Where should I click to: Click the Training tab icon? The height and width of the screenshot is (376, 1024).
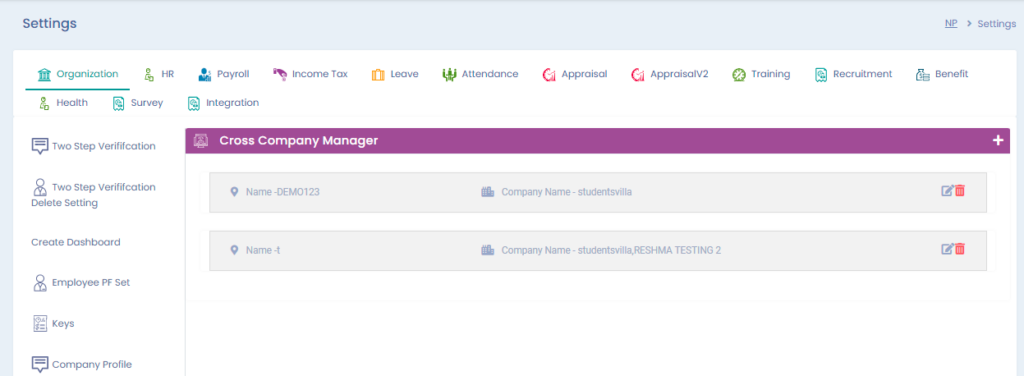coord(739,74)
